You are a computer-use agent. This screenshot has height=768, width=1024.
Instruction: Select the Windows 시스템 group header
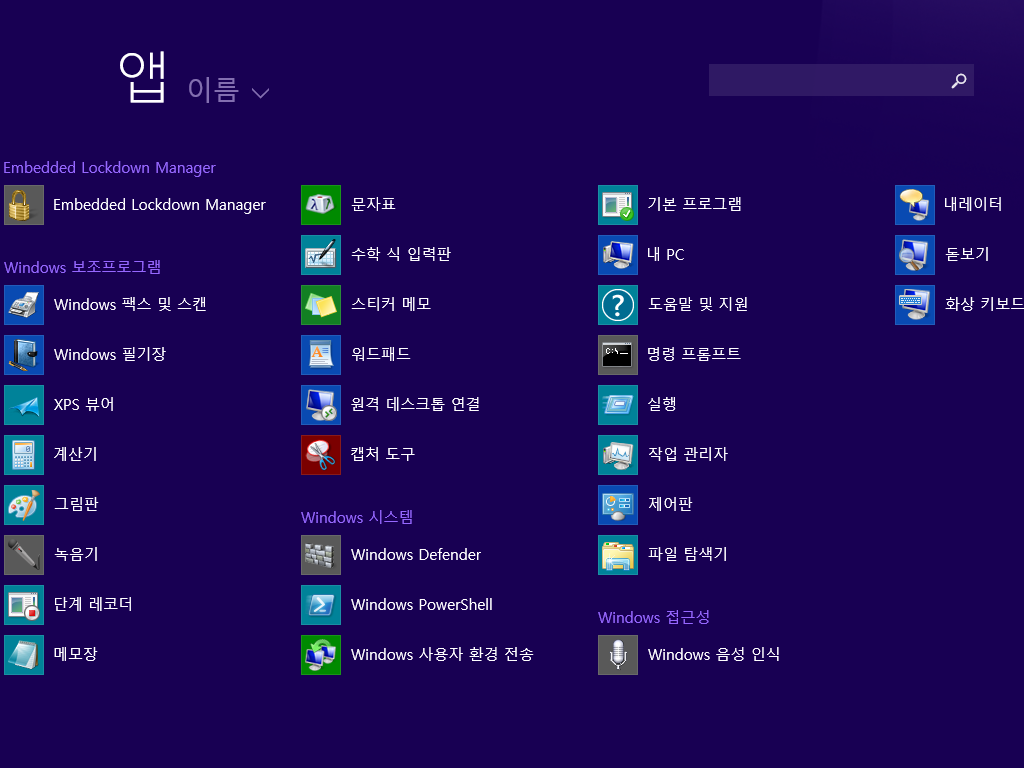point(357,517)
